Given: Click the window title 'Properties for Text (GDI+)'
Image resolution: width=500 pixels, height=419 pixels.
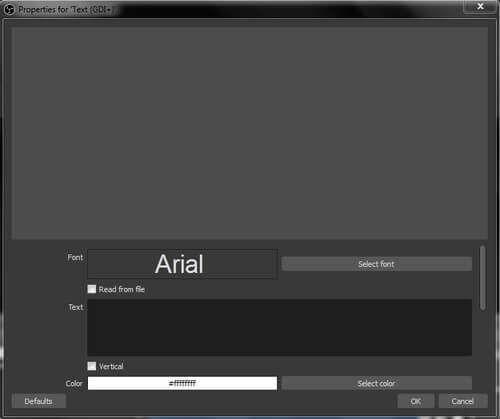Looking at the screenshot, I should [65, 9].
